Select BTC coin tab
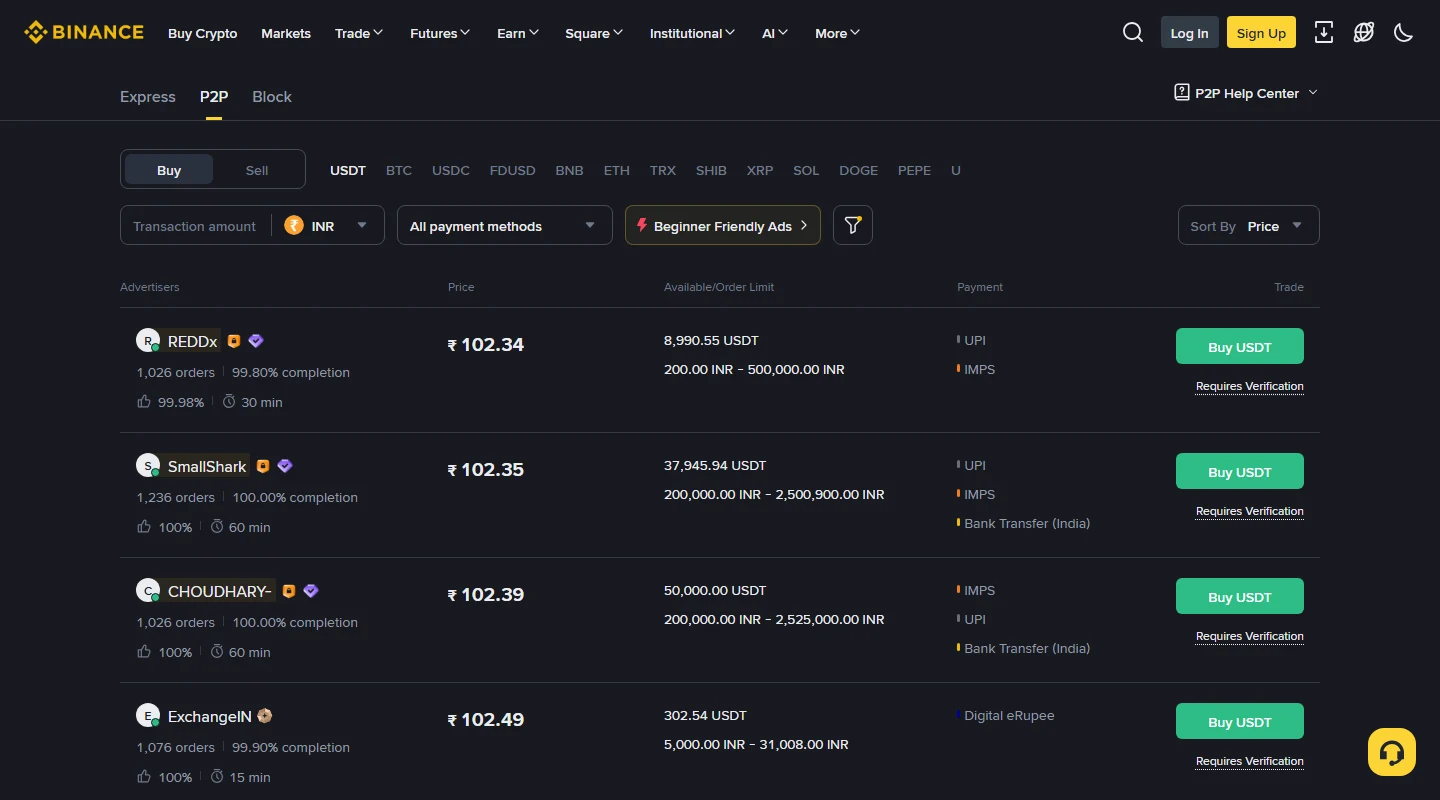The image size is (1440, 800). [x=399, y=170]
